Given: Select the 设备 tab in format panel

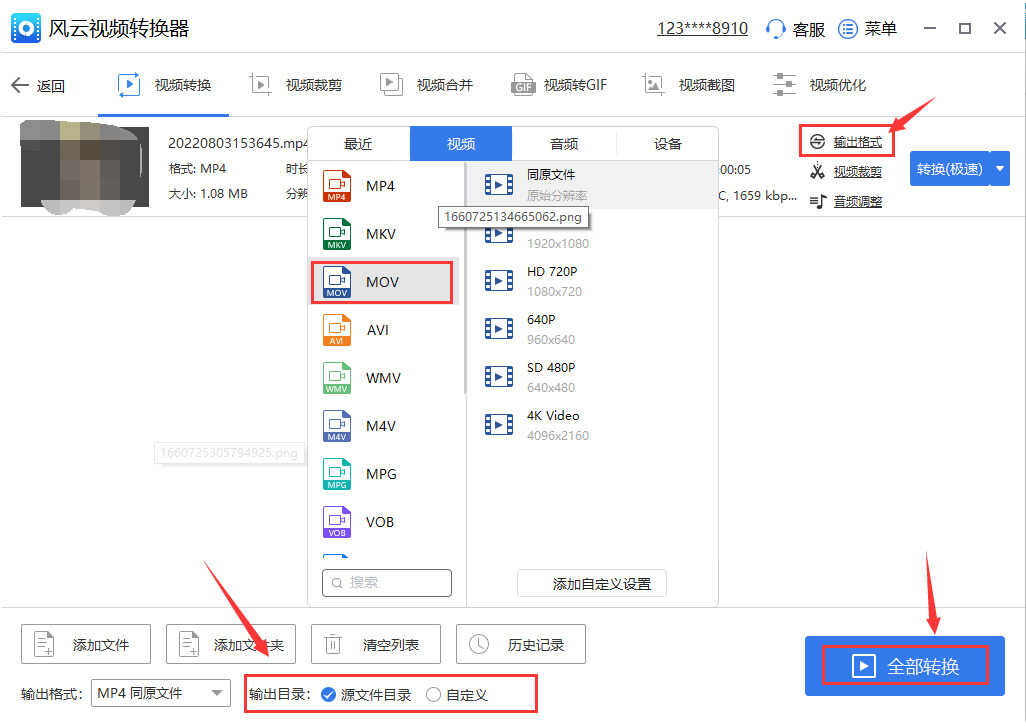Looking at the screenshot, I should (667, 144).
